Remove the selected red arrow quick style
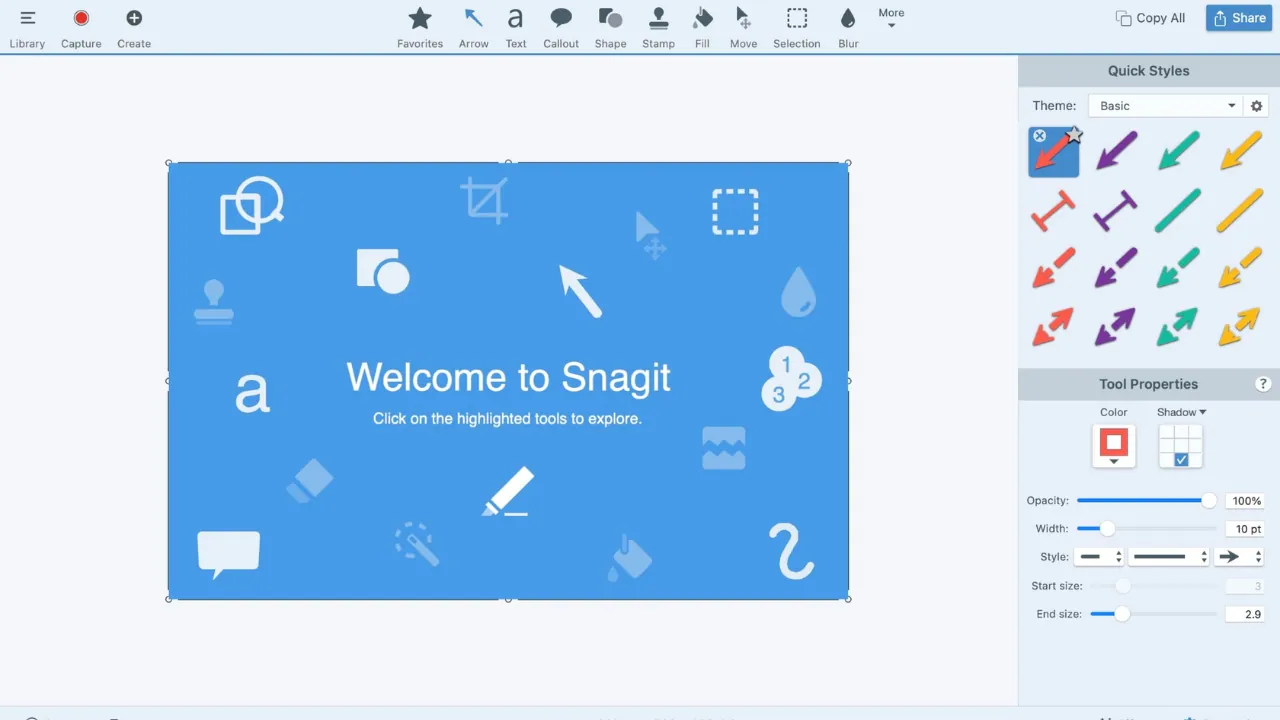The height and width of the screenshot is (720, 1280). [x=1039, y=136]
